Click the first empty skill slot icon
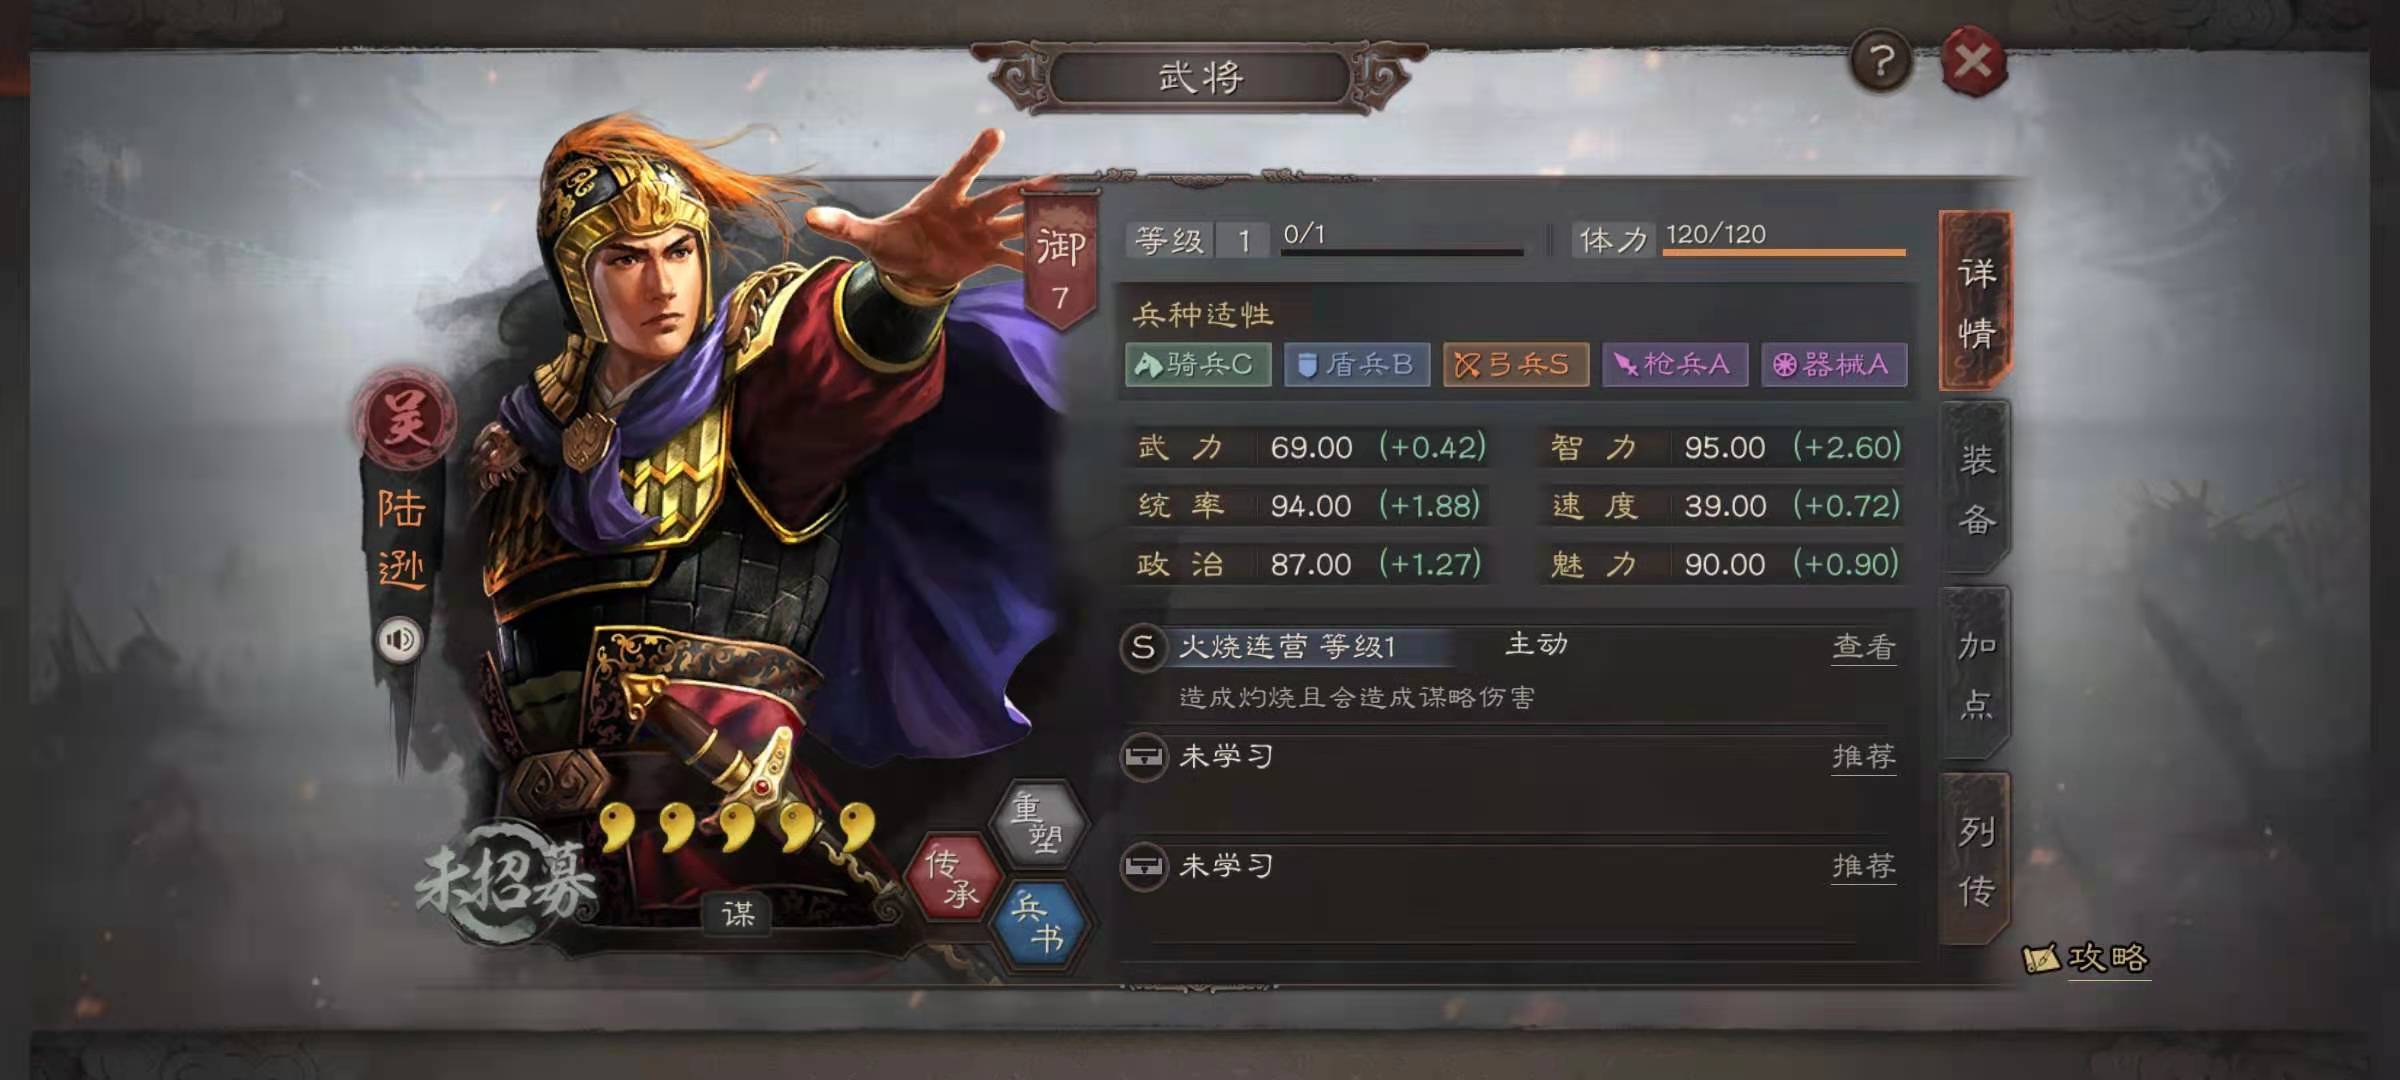The height and width of the screenshot is (1080, 2400). tap(1143, 757)
